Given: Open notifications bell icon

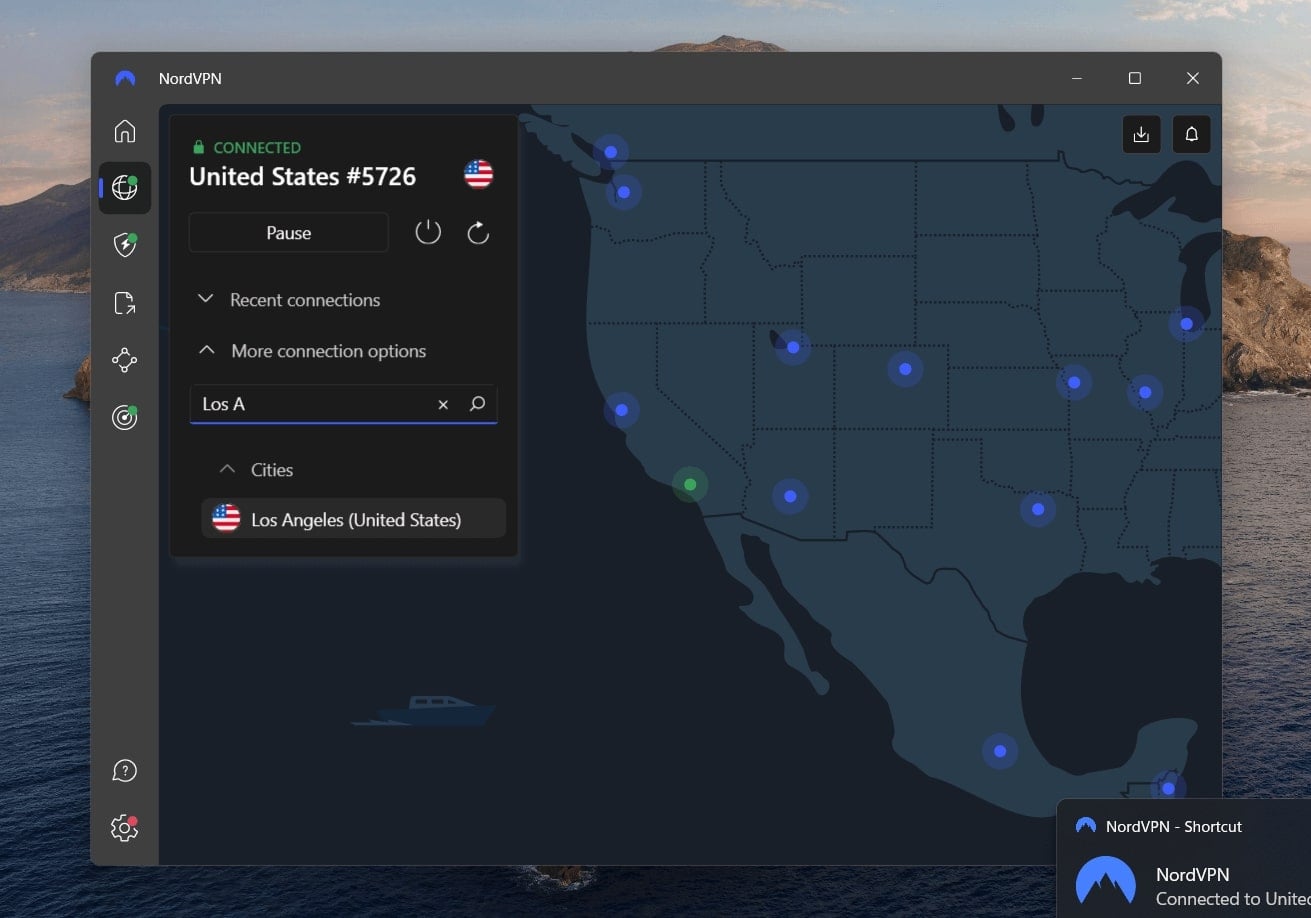Looking at the screenshot, I should tap(1191, 133).
